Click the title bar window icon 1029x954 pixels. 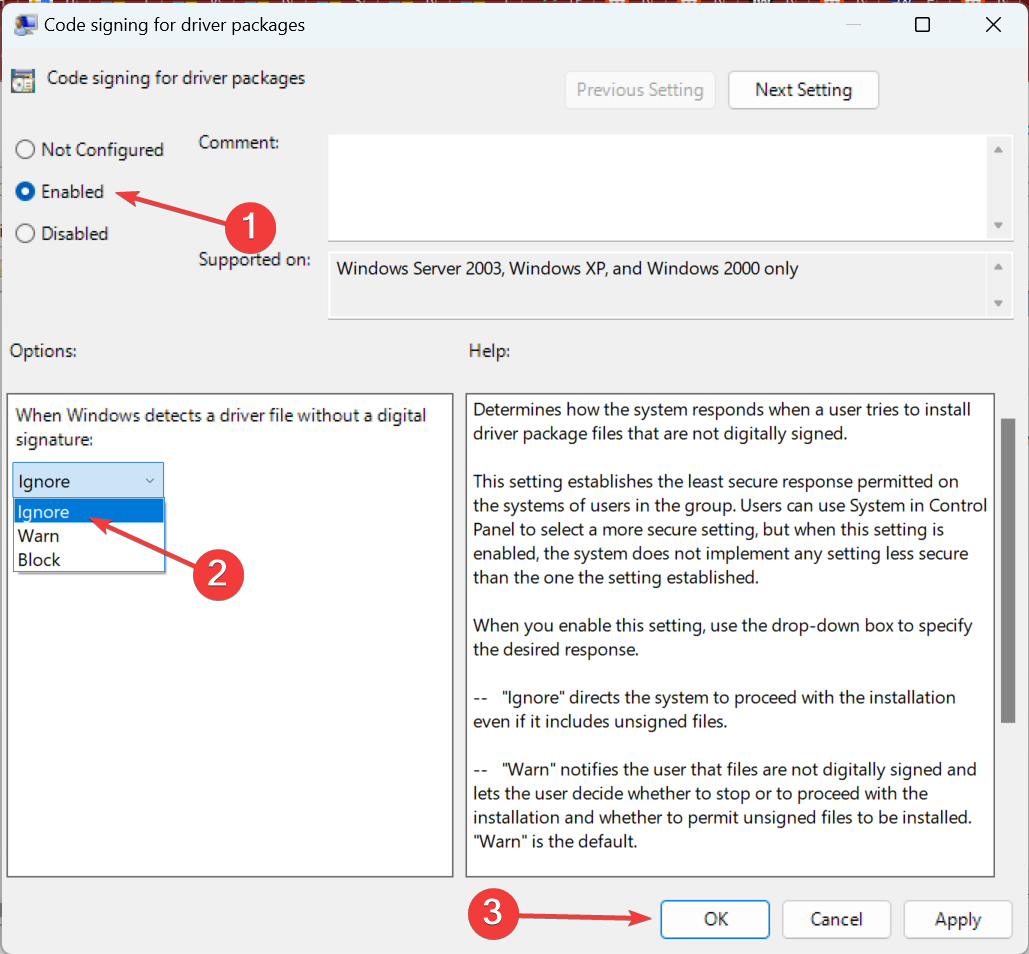(25, 26)
